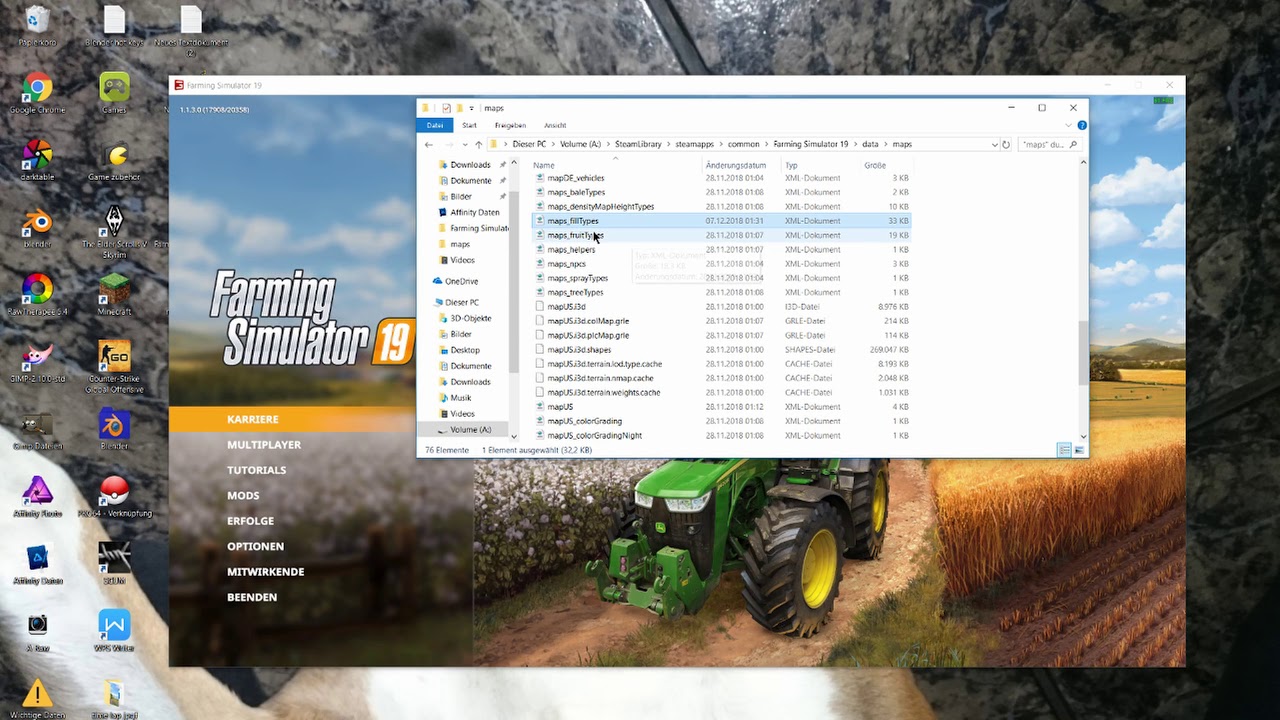1280x720 pixels.
Task: Click the Änderungsdatum column header
Action: [736, 165]
